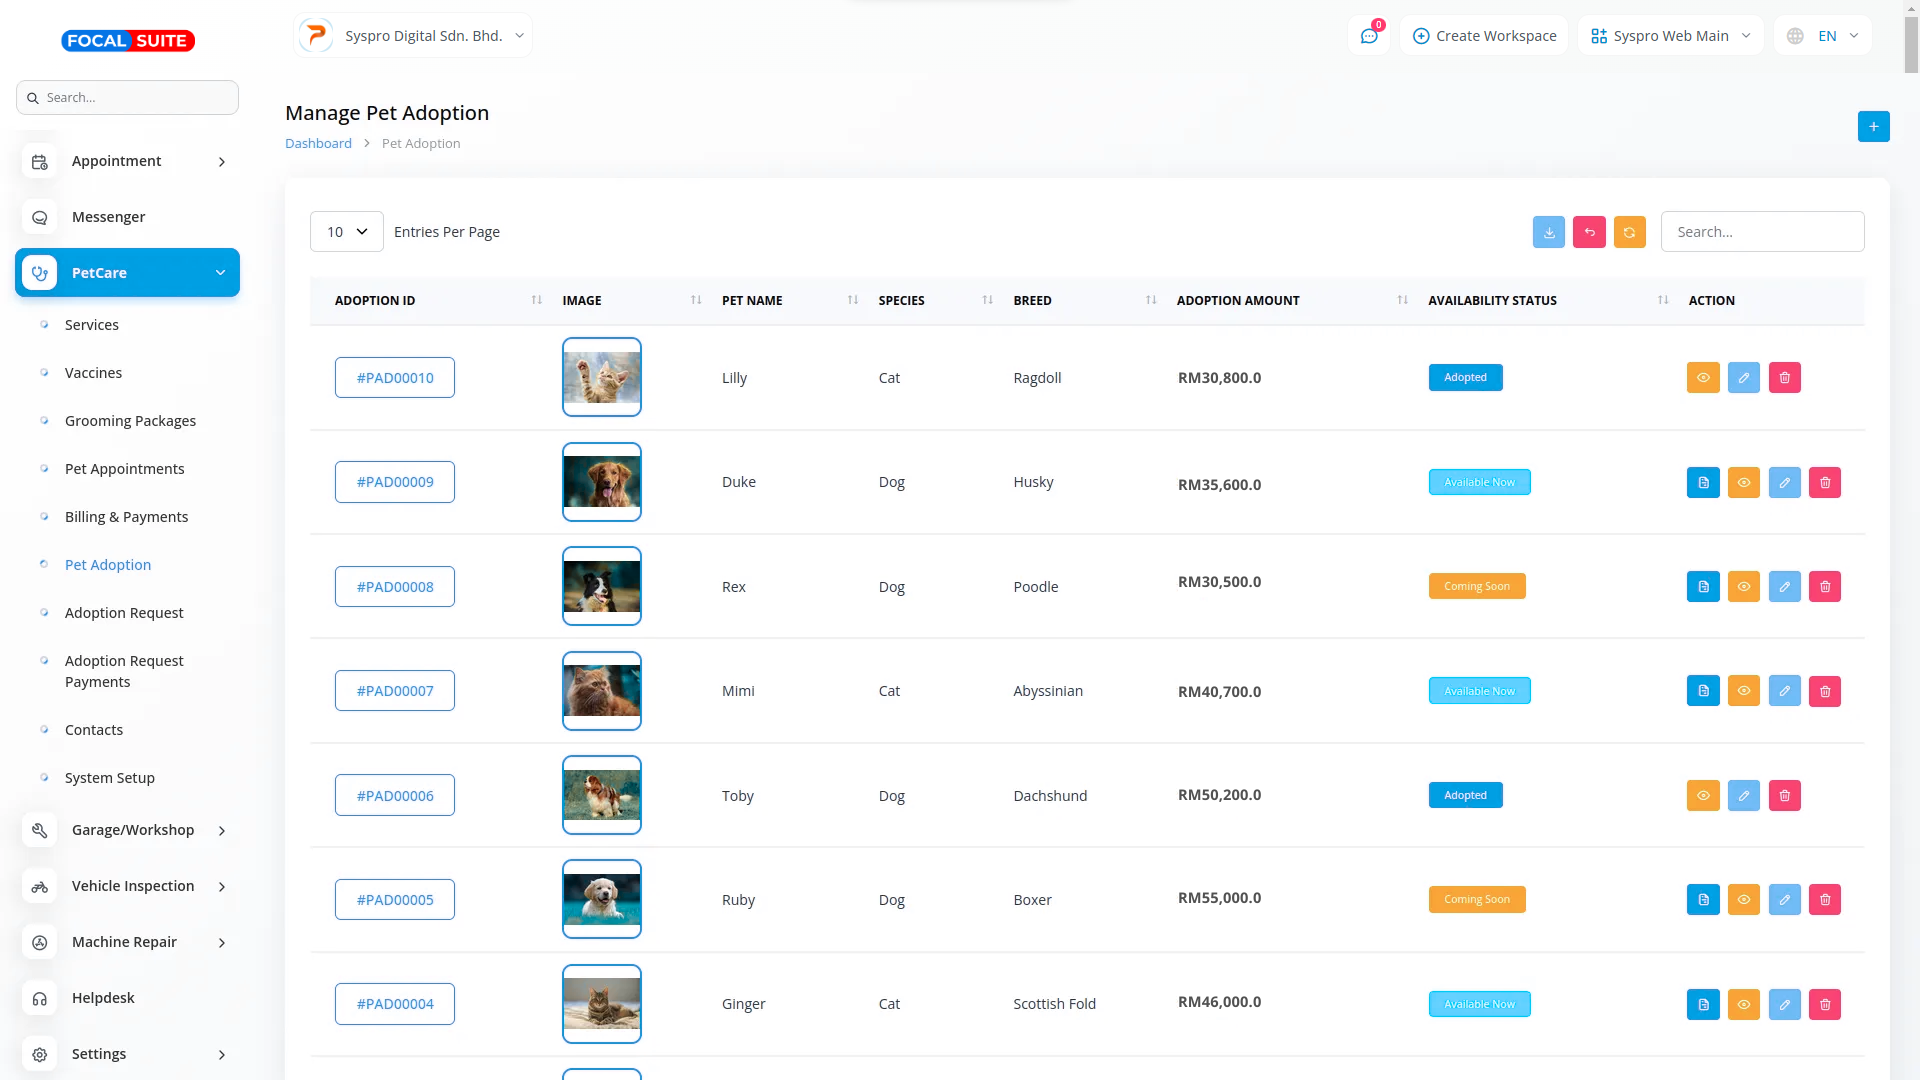The image size is (1920, 1080).
Task: Click the blue download export icon
Action: click(1548, 232)
